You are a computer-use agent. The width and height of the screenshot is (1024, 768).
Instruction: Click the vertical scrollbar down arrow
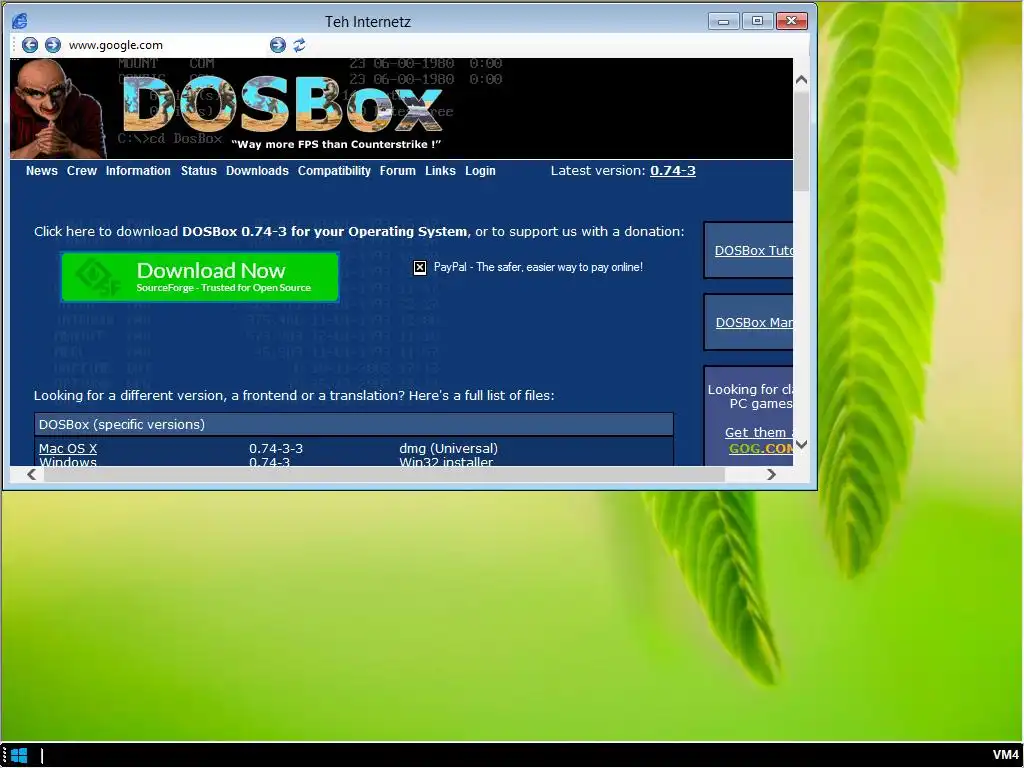[x=801, y=444]
